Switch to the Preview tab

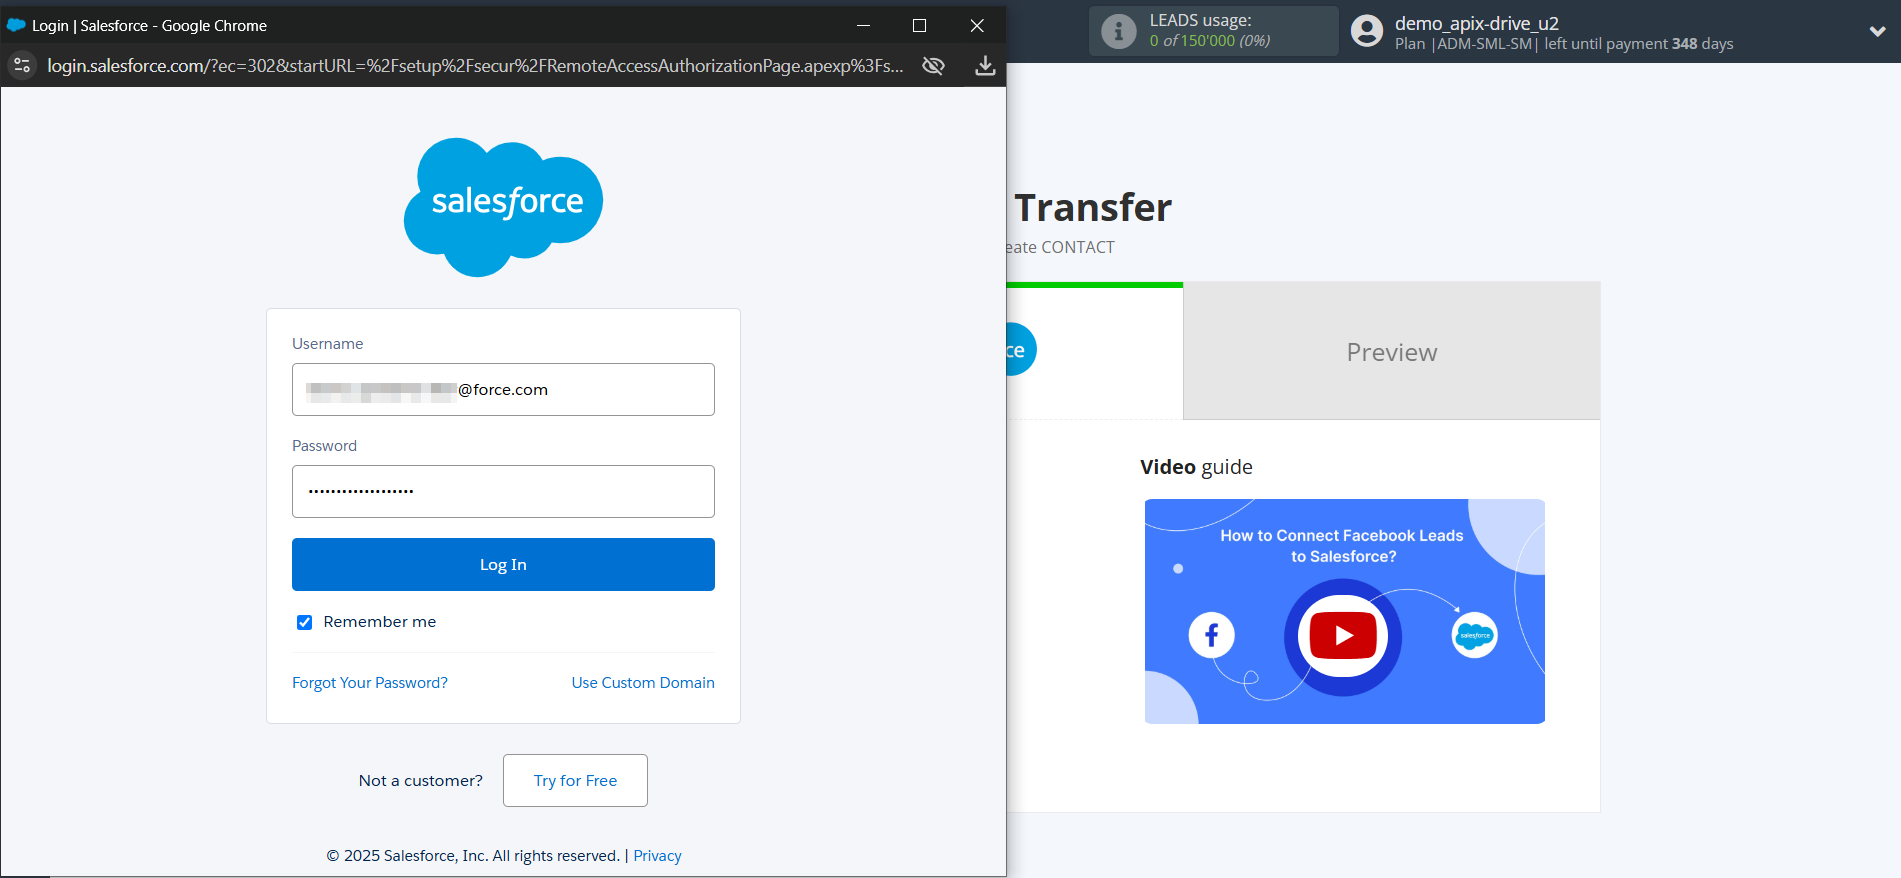click(x=1391, y=352)
